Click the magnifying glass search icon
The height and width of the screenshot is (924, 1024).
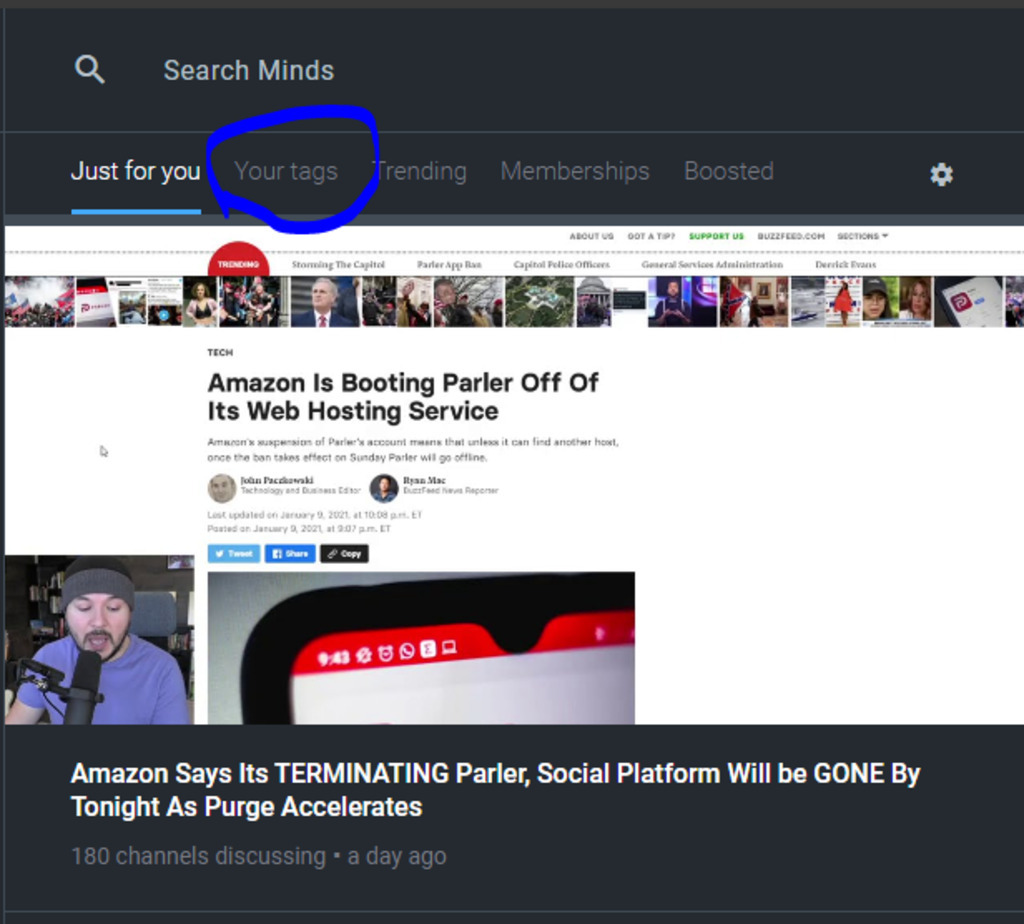click(90, 70)
